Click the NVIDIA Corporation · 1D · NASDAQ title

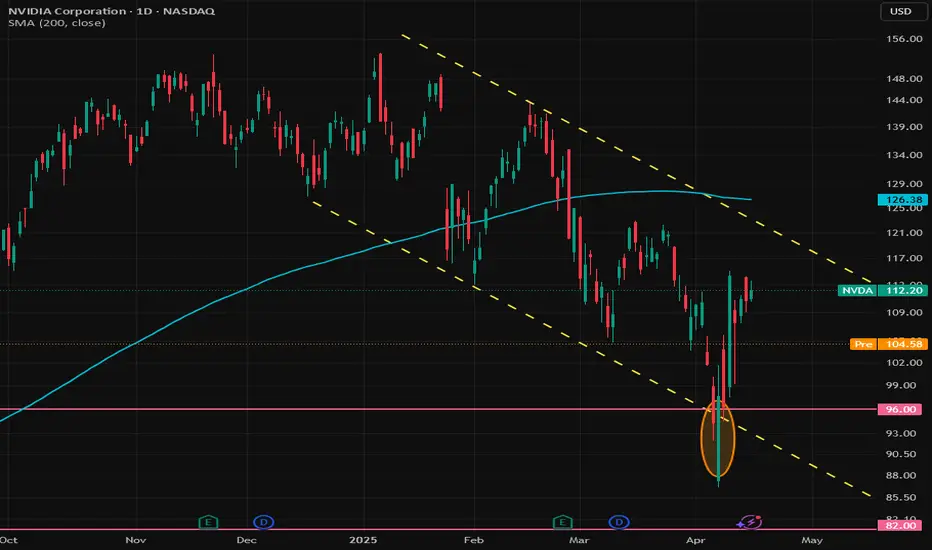tap(111, 11)
